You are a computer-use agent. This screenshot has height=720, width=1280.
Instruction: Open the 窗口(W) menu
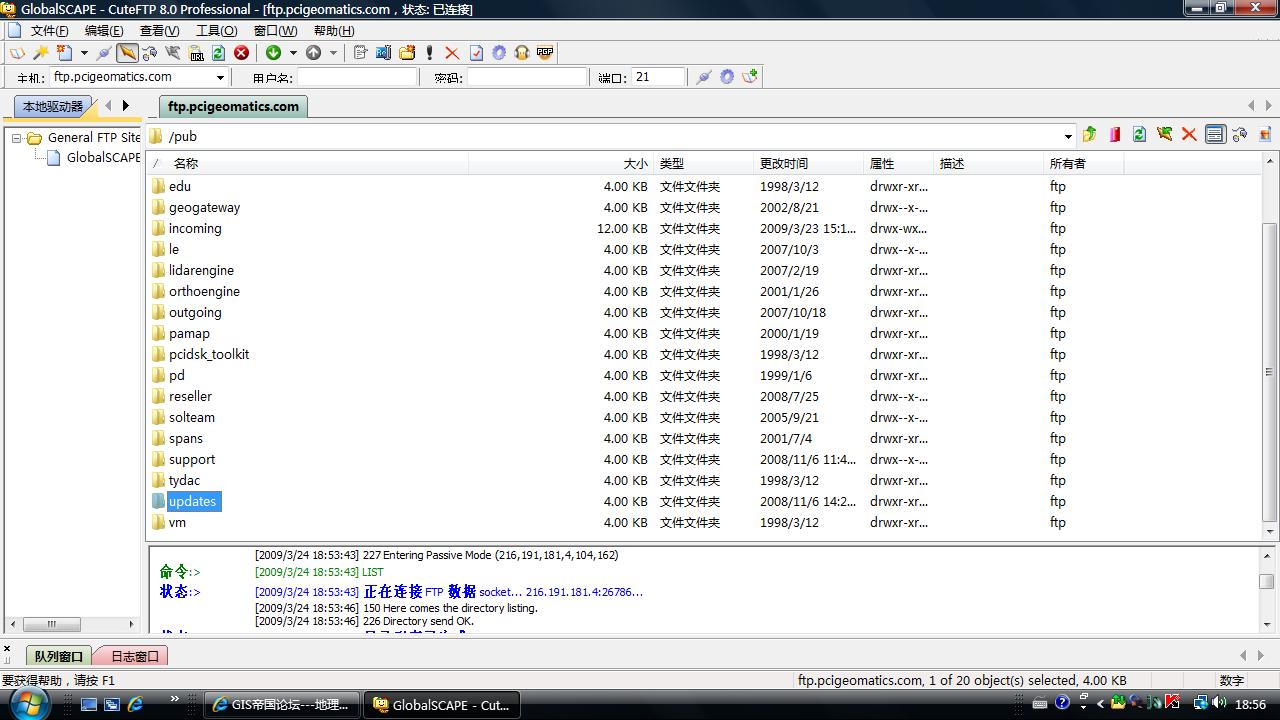[x=275, y=31]
